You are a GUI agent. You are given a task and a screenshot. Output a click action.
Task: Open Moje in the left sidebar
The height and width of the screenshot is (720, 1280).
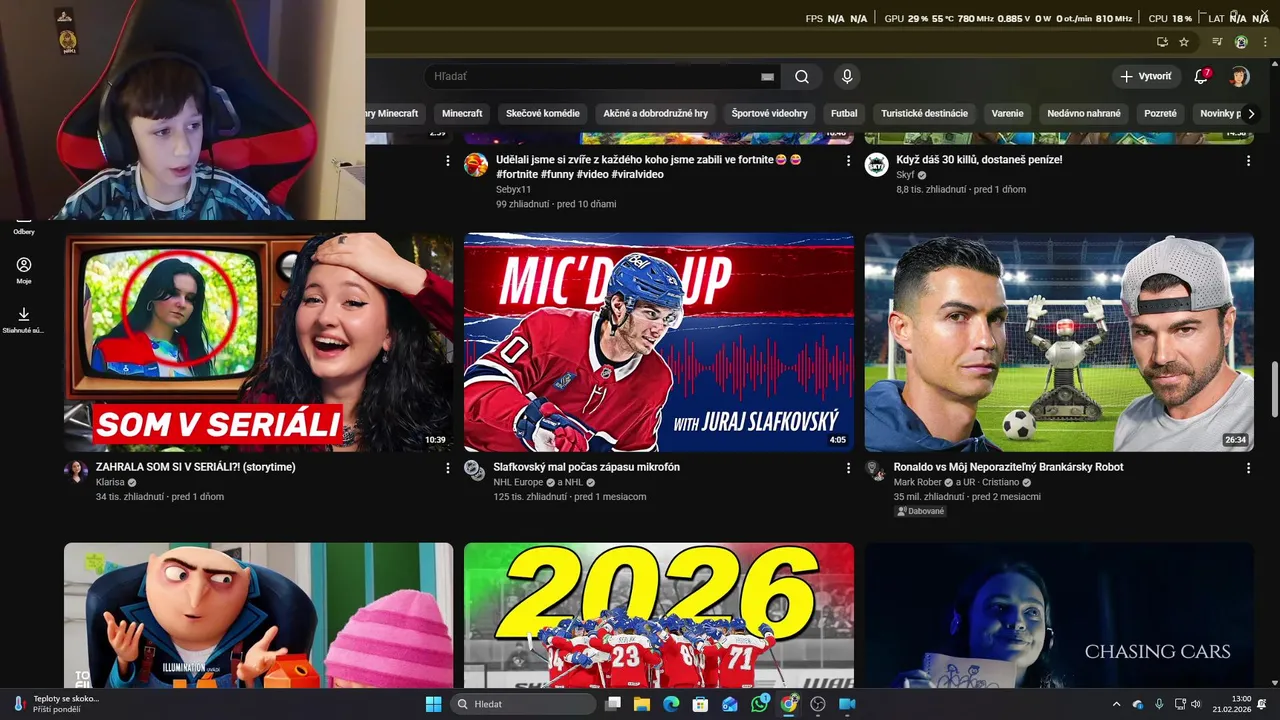(24, 270)
